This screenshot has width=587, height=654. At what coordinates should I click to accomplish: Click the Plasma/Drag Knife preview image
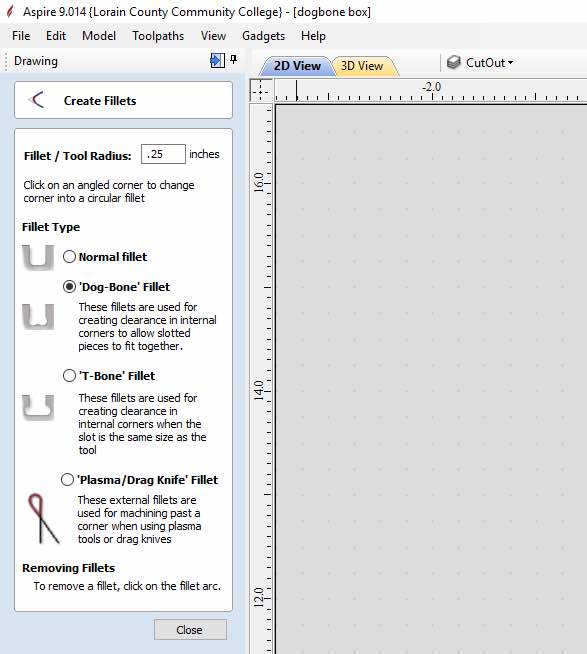click(x=43, y=519)
